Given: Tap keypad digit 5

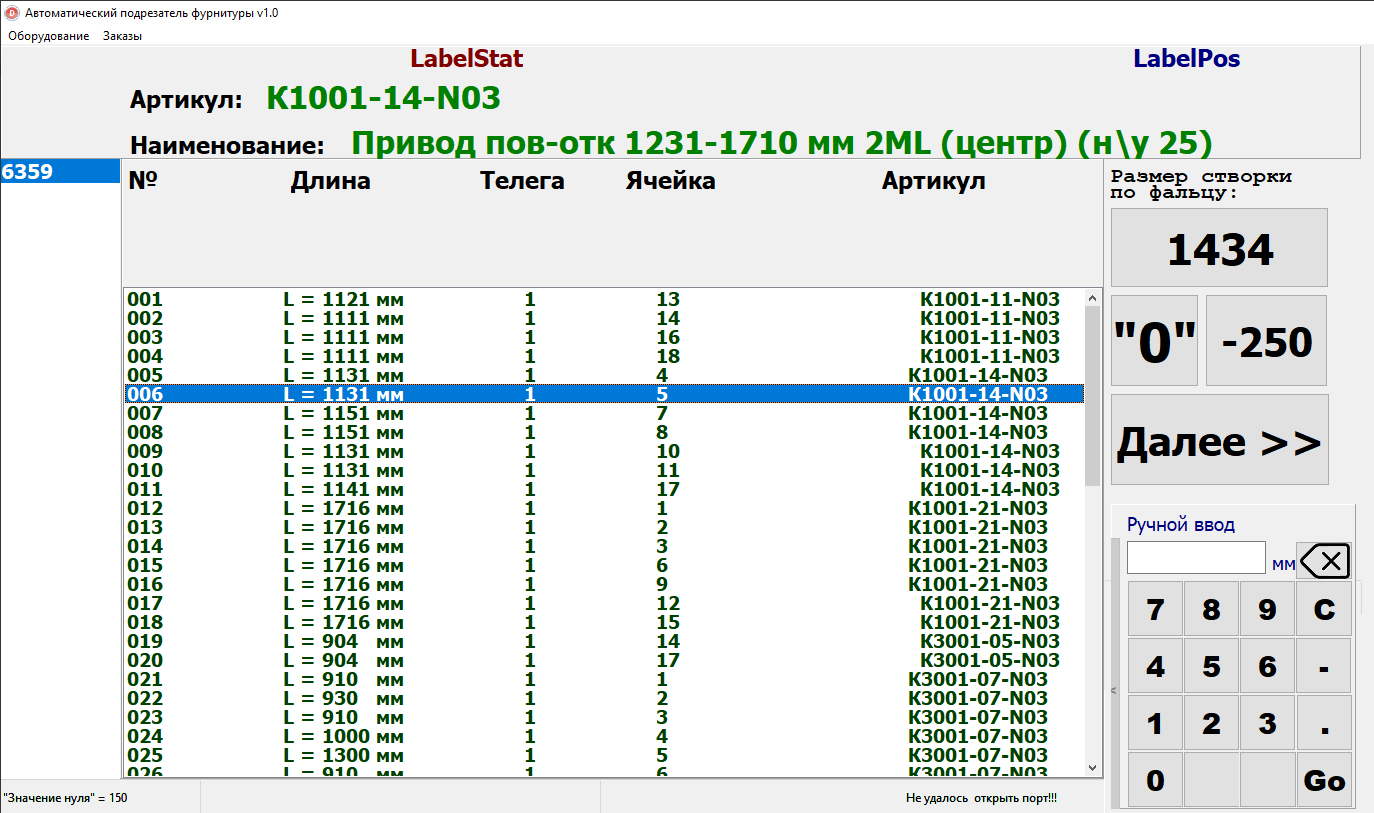Looking at the screenshot, I should [x=1211, y=666].
